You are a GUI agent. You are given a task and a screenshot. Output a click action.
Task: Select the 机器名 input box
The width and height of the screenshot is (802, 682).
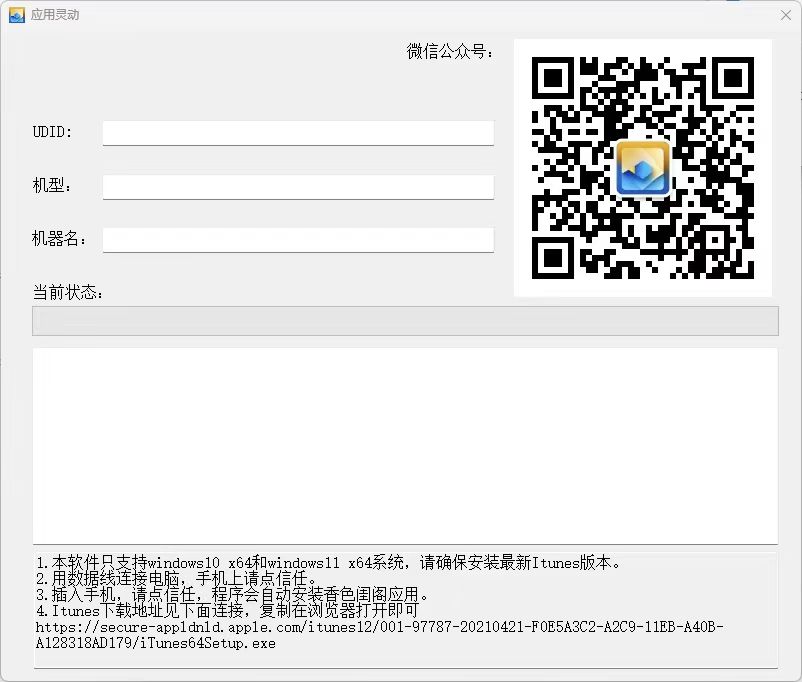(x=298, y=240)
